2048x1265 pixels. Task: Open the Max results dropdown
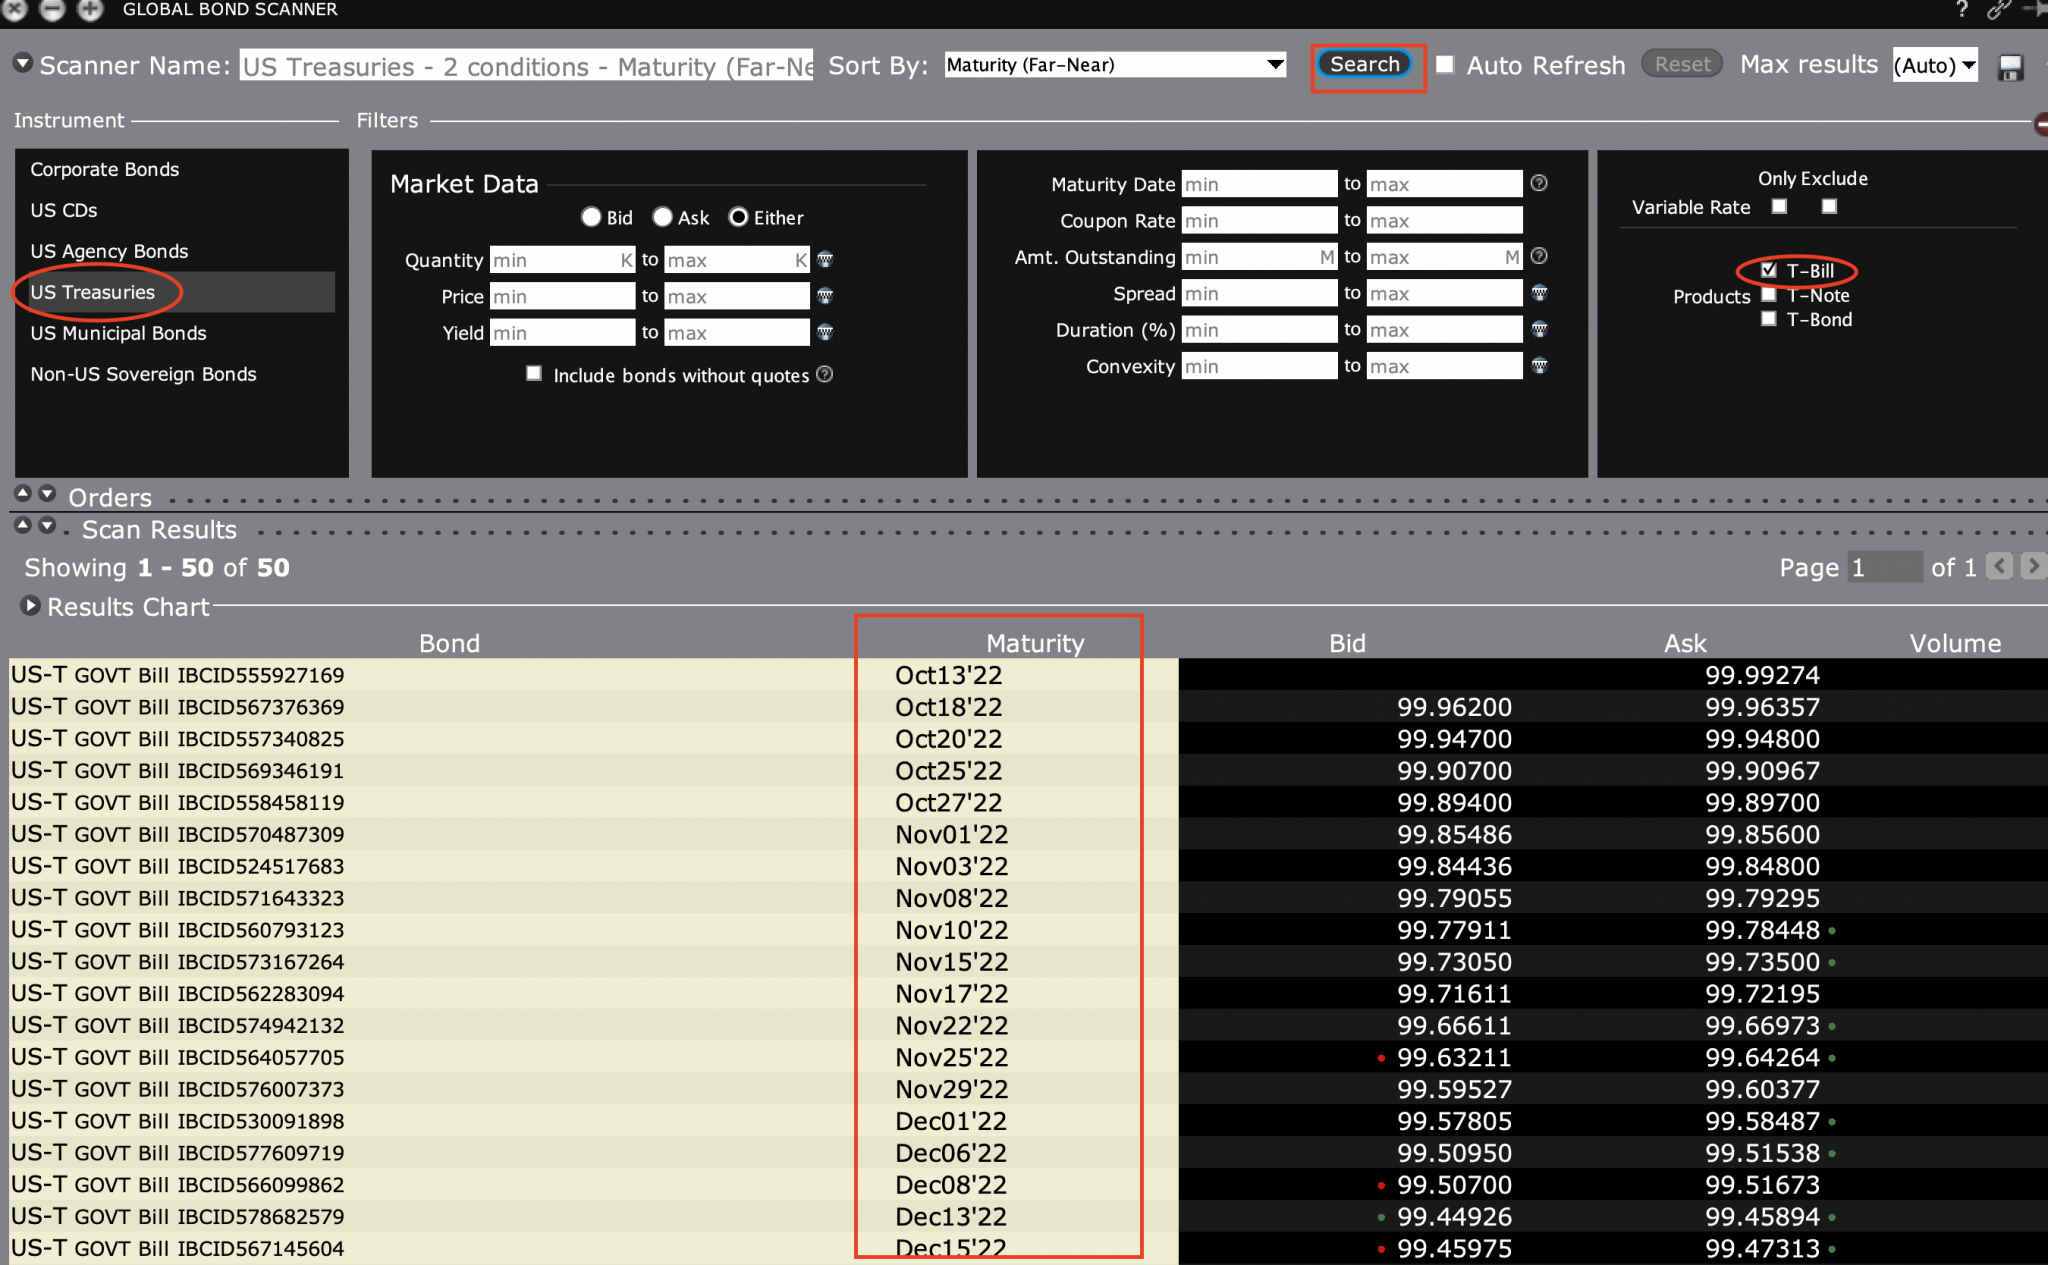(1934, 66)
